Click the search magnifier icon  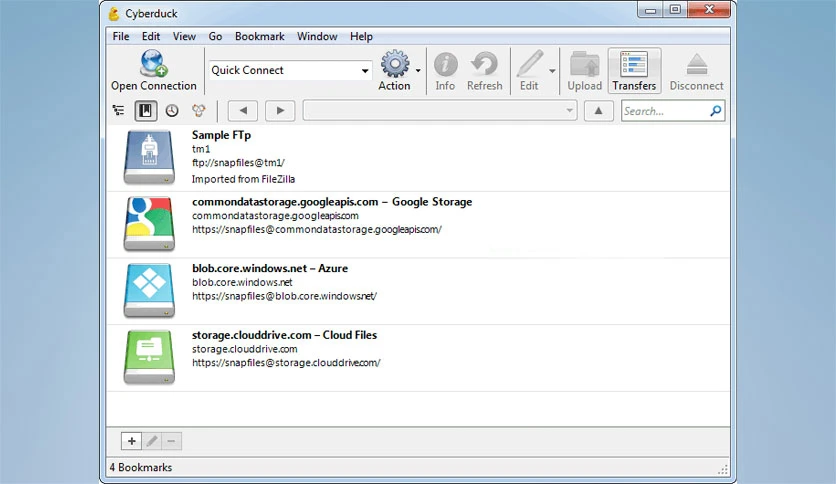tap(716, 110)
